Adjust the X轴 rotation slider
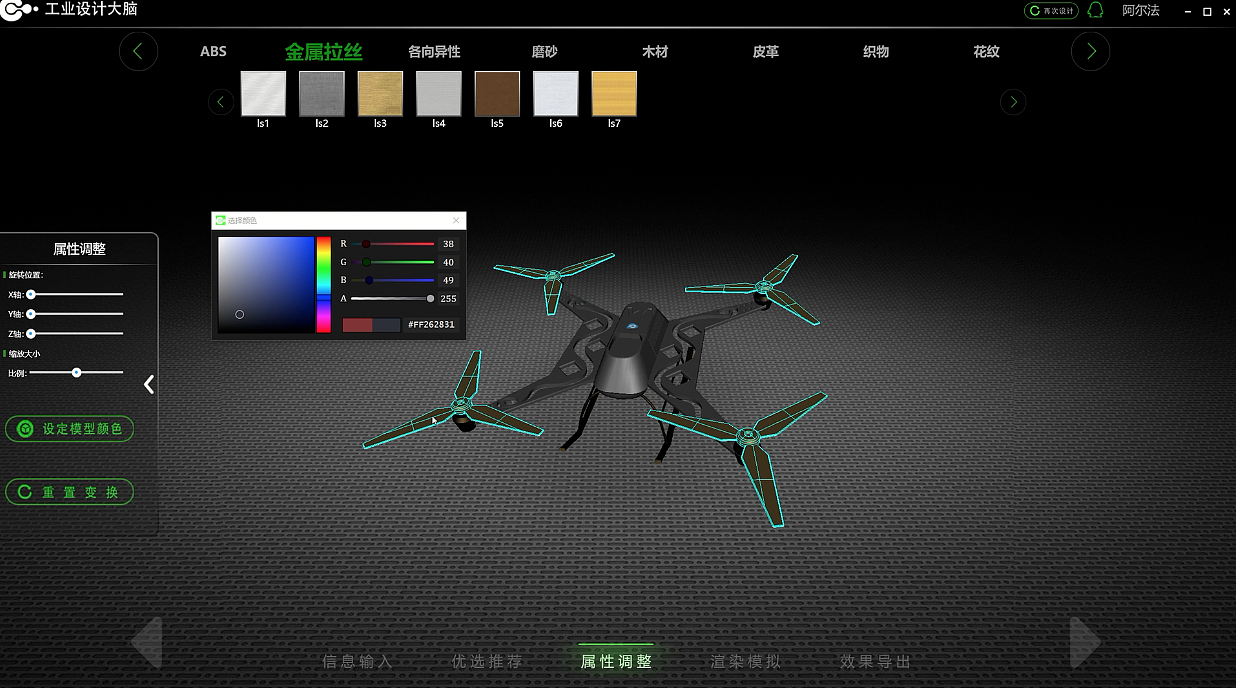This screenshot has width=1236, height=688. (x=76, y=294)
